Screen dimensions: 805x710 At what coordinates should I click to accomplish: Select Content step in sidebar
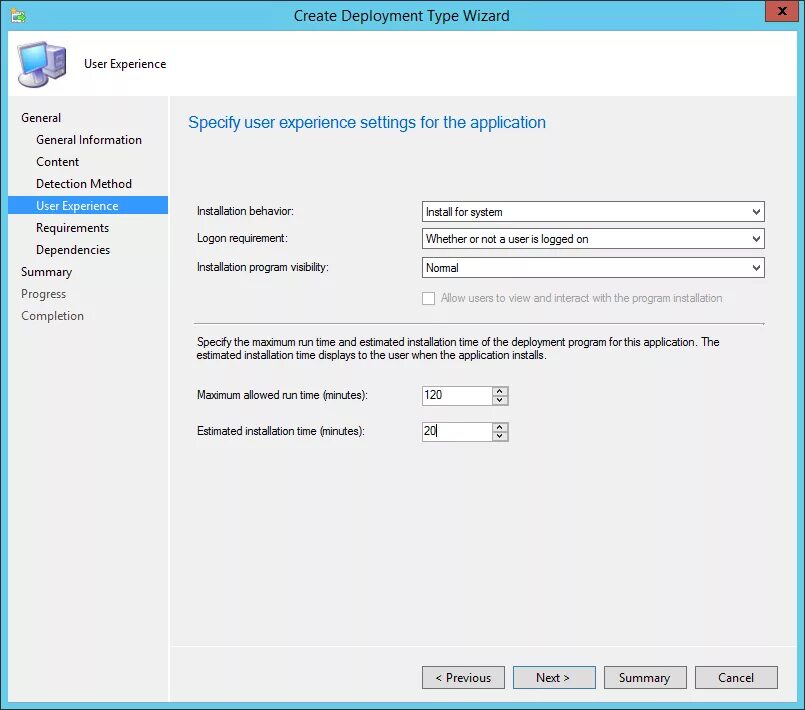click(x=58, y=162)
